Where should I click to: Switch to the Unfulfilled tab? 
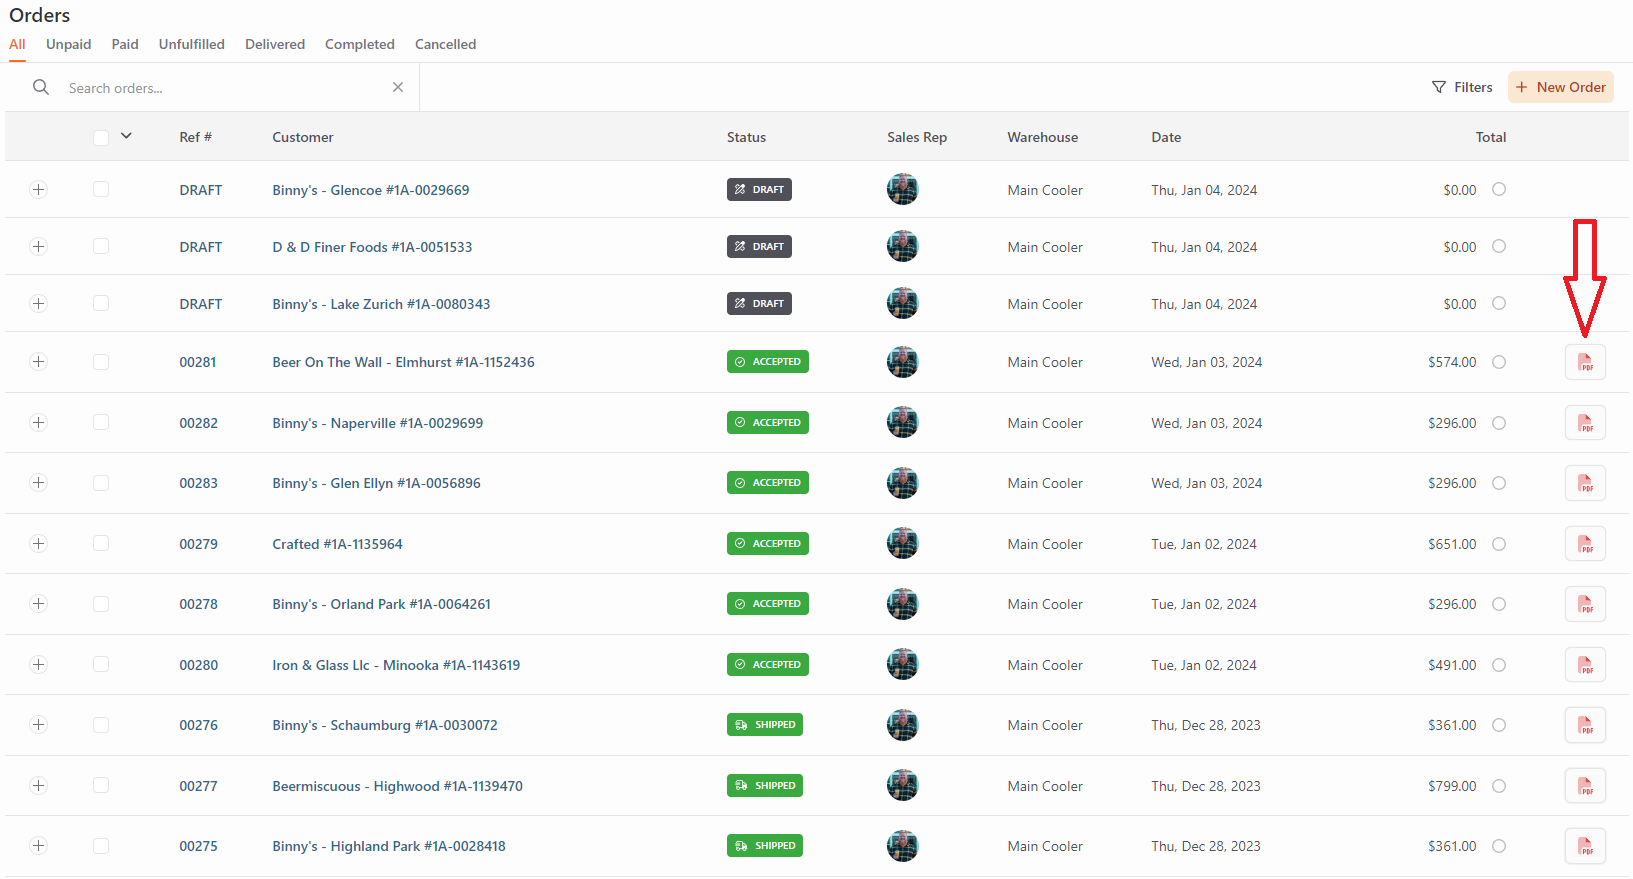(191, 44)
